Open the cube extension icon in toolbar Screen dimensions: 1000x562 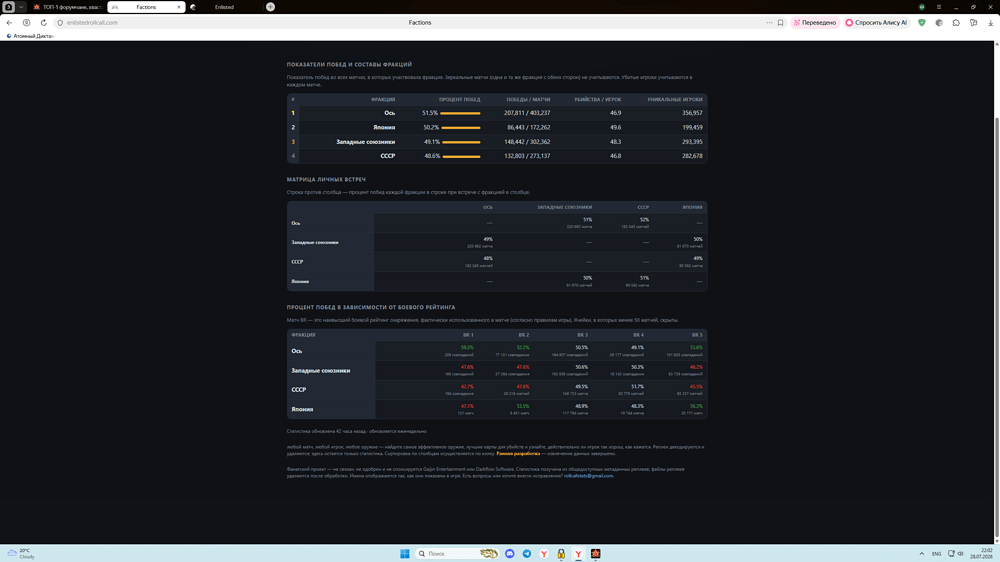click(939, 22)
